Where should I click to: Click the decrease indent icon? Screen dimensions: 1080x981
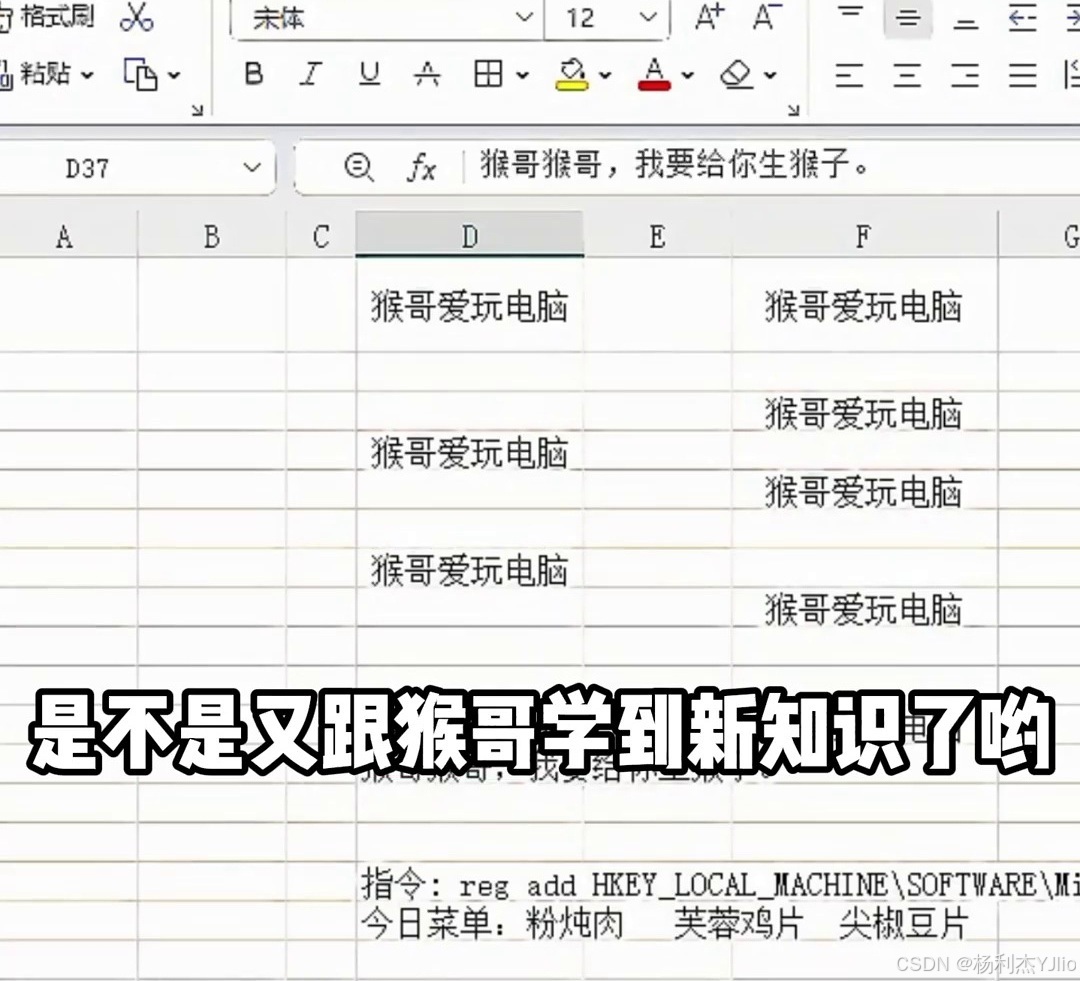(1023, 17)
